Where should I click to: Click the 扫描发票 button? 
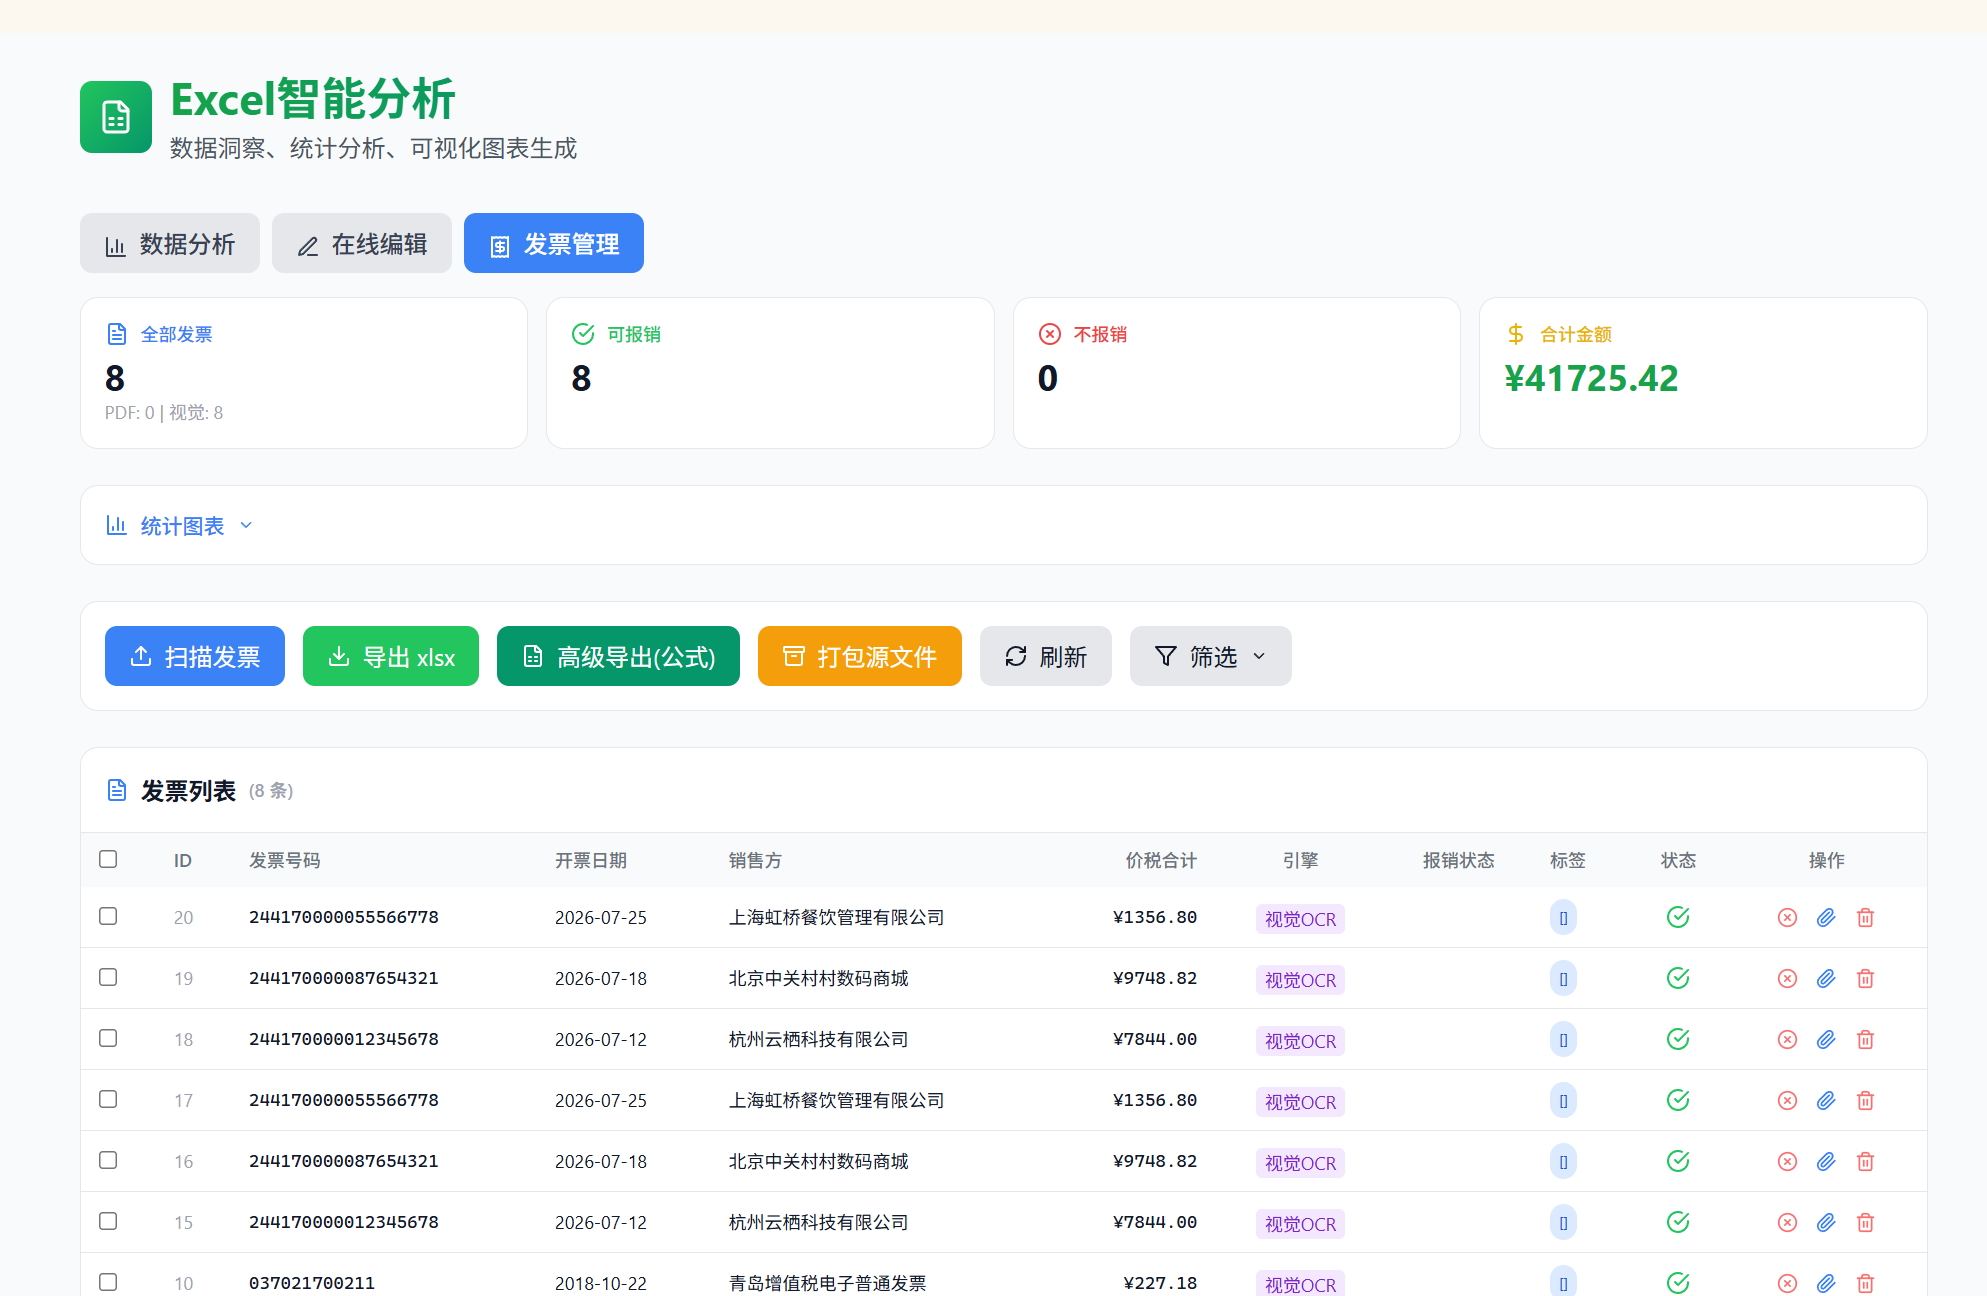coord(195,656)
